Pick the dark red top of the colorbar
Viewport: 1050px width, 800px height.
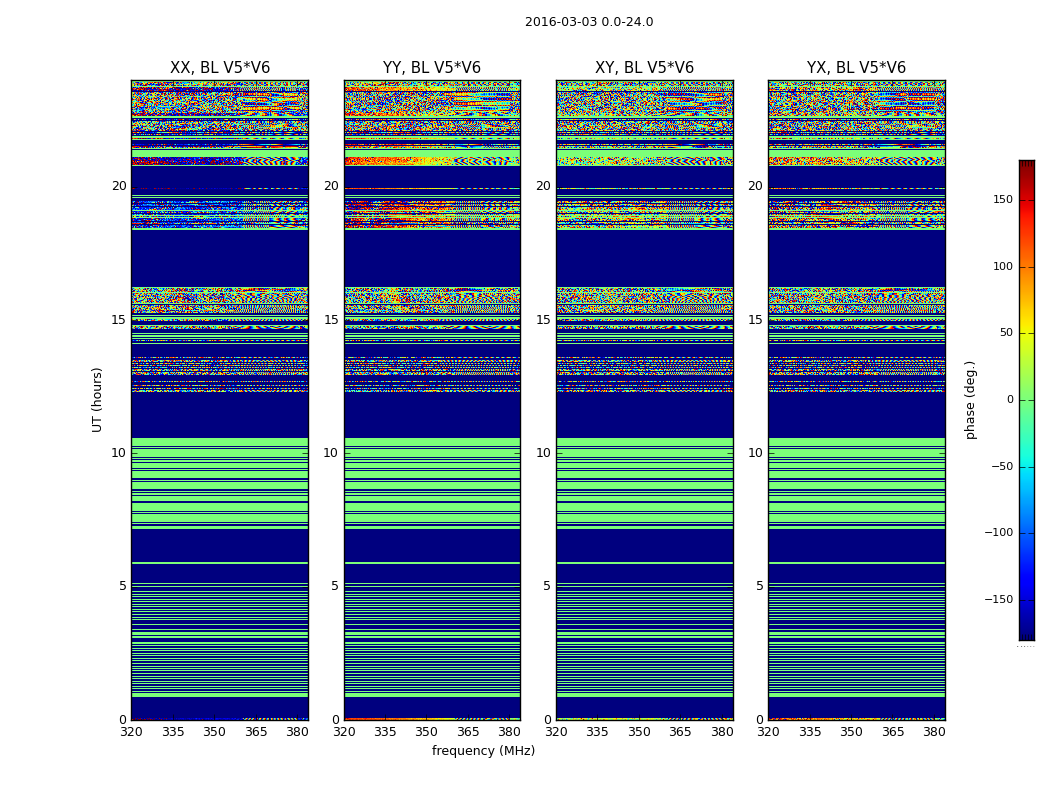tap(1026, 165)
